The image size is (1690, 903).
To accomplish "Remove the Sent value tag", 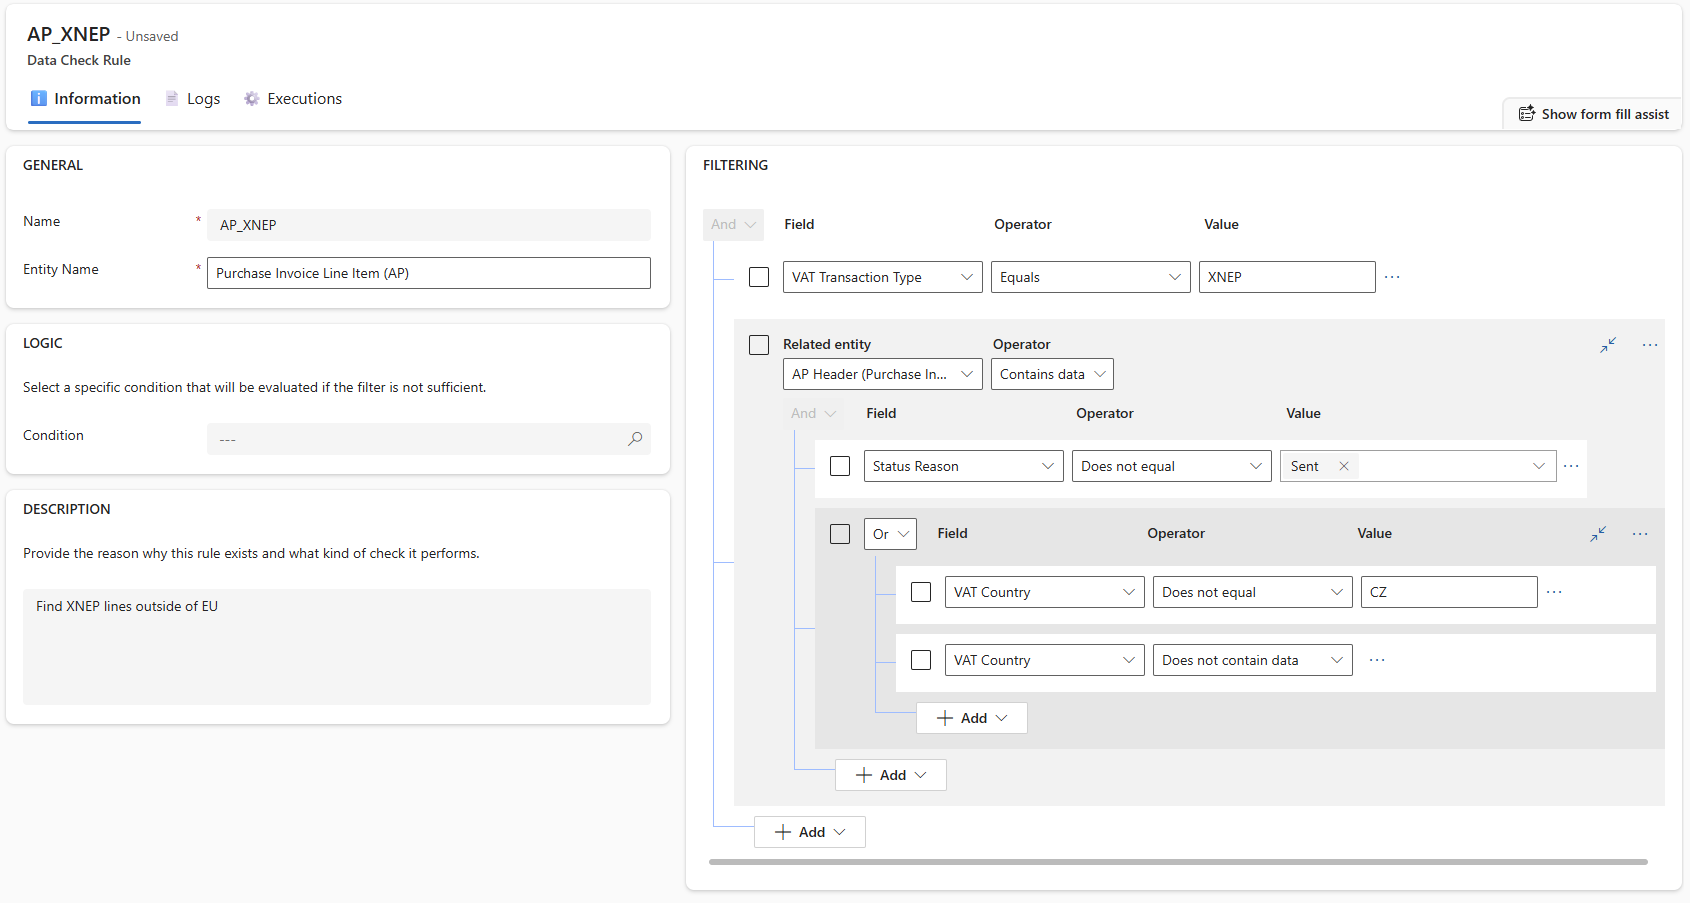I will [1344, 466].
